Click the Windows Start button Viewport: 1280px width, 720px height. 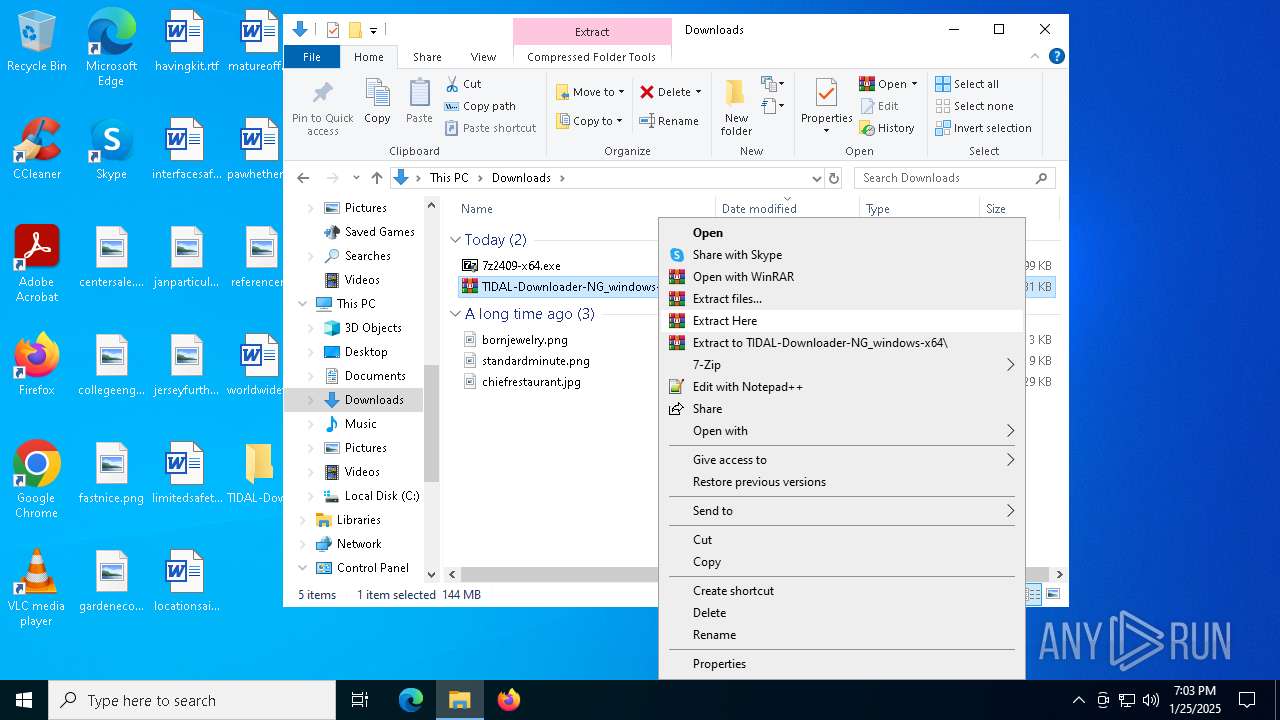(24, 700)
